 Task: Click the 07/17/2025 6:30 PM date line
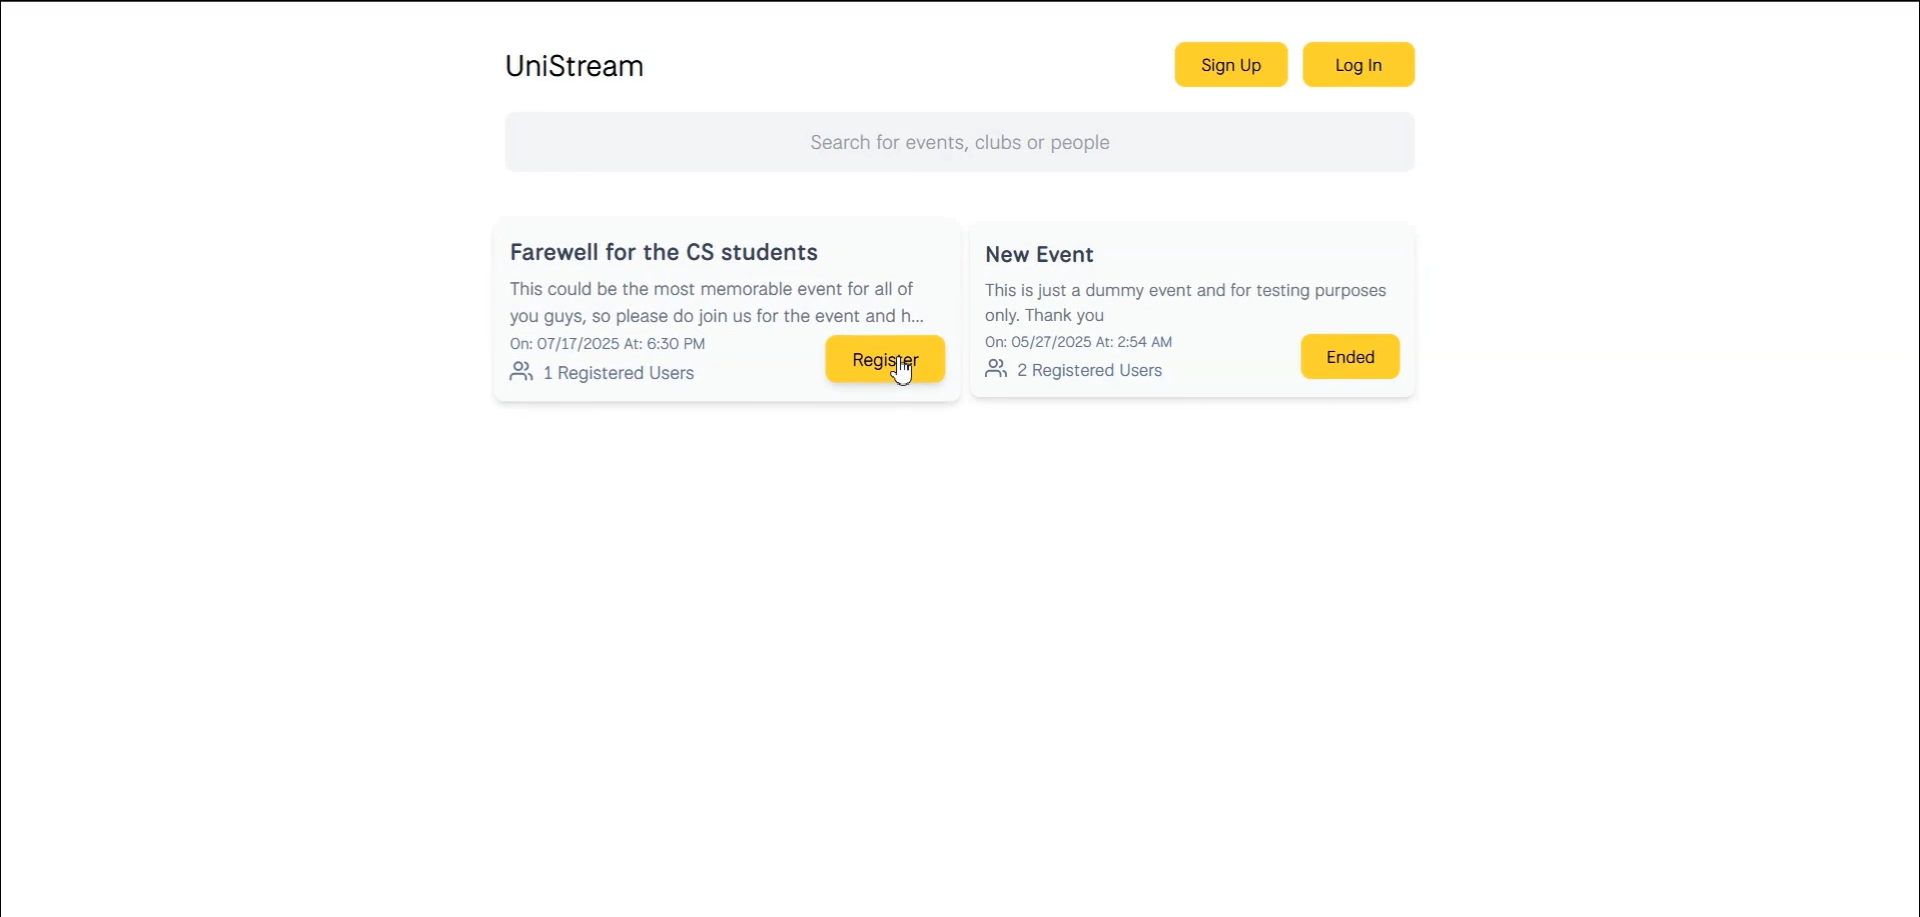click(607, 344)
